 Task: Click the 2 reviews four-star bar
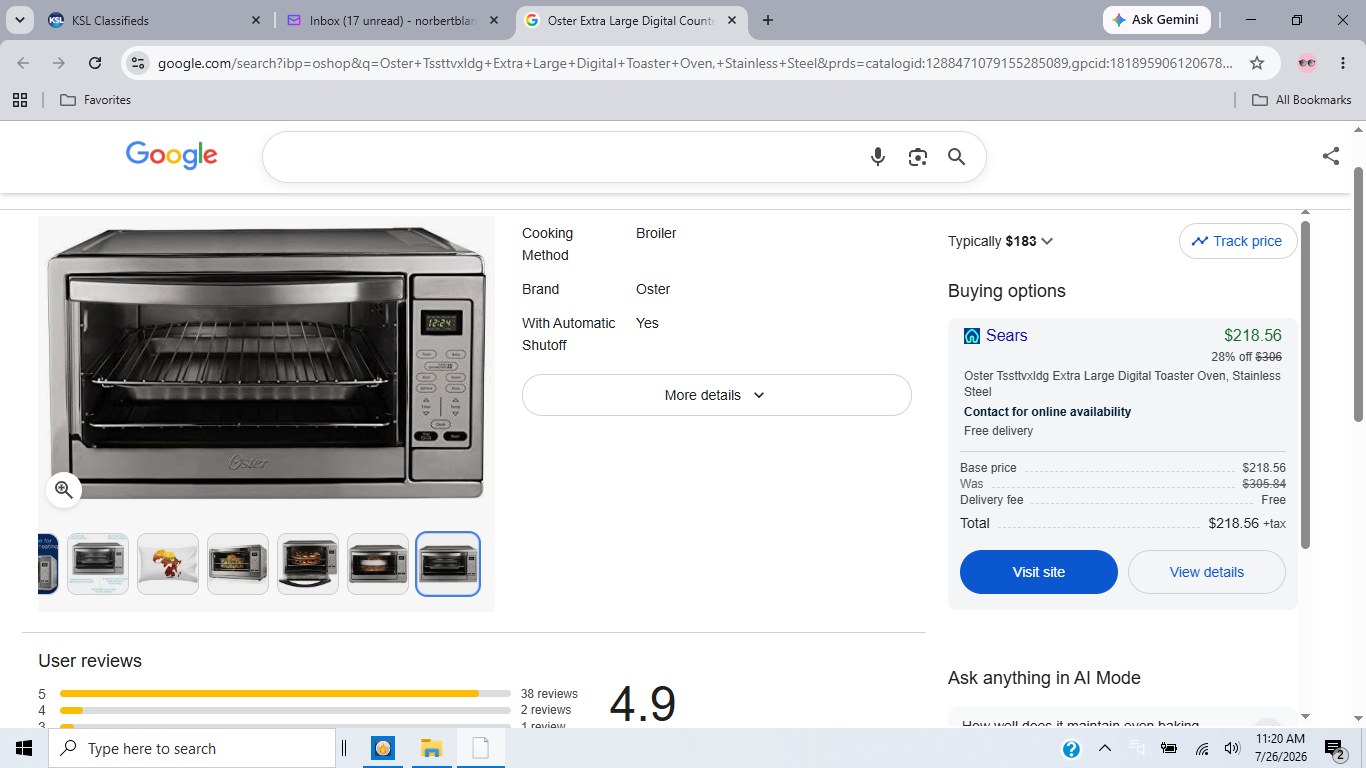point(285,710)
